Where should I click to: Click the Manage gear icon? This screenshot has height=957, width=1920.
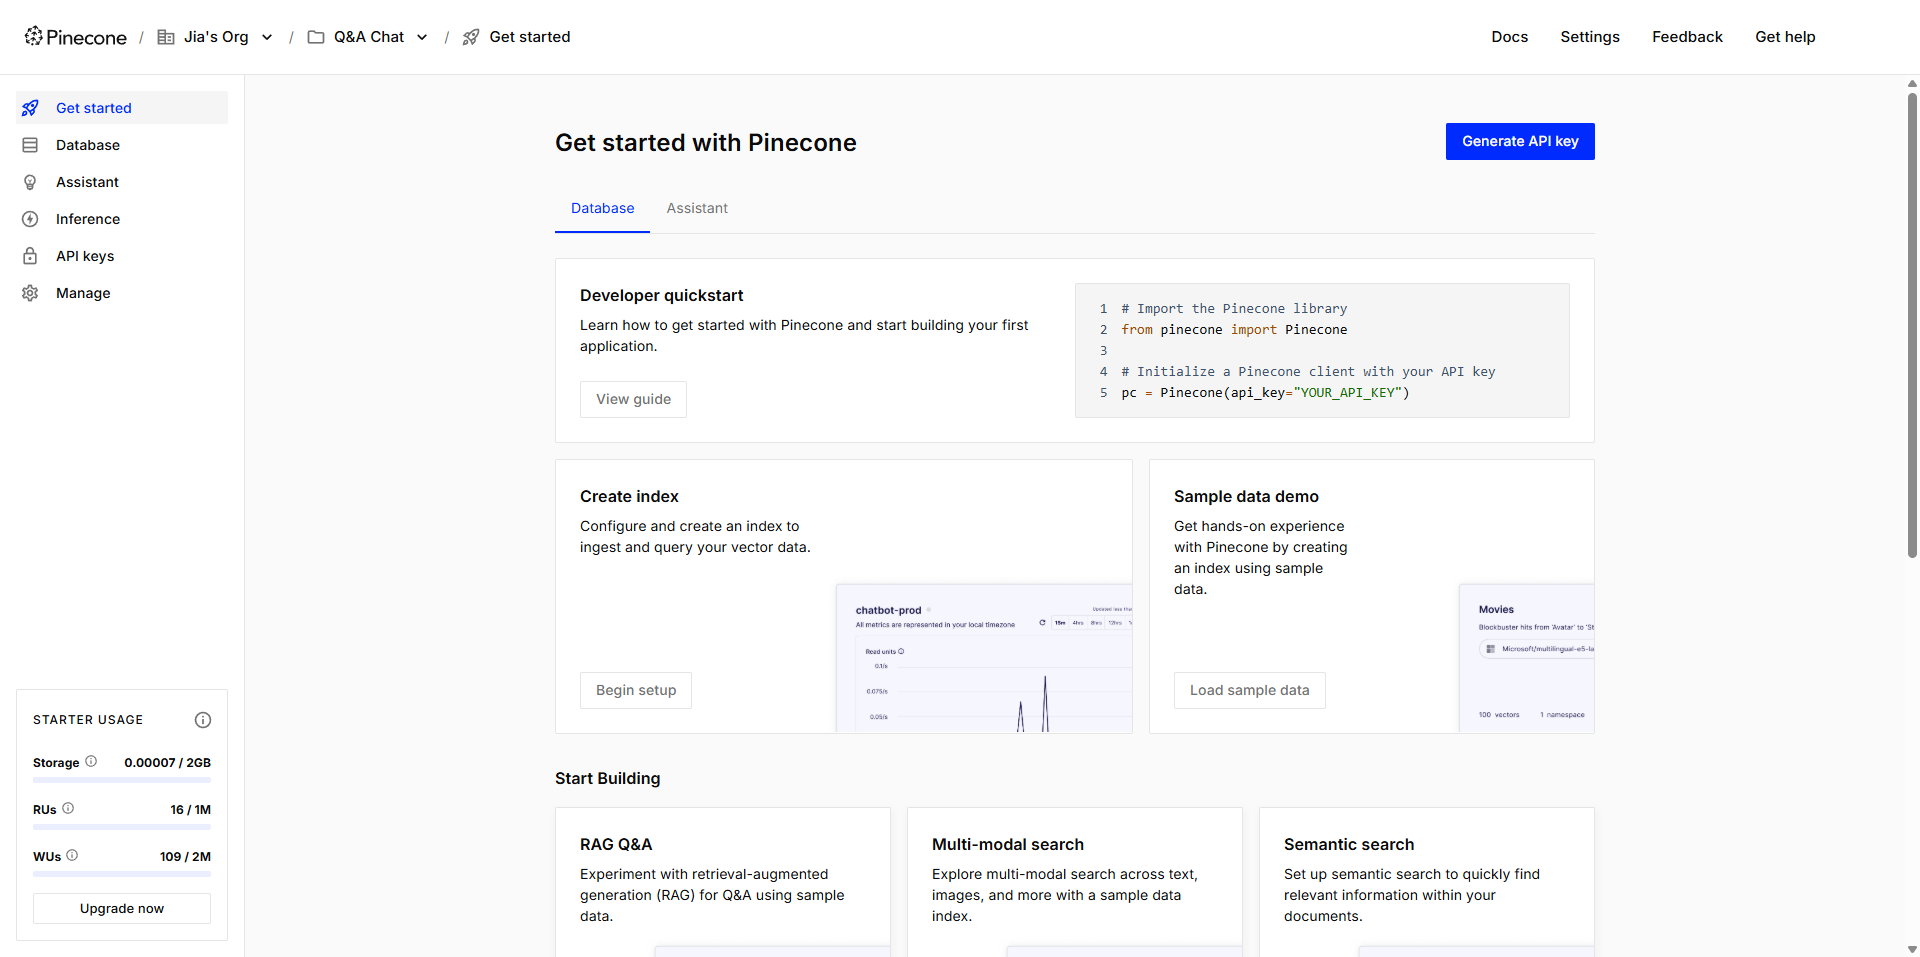30,293
